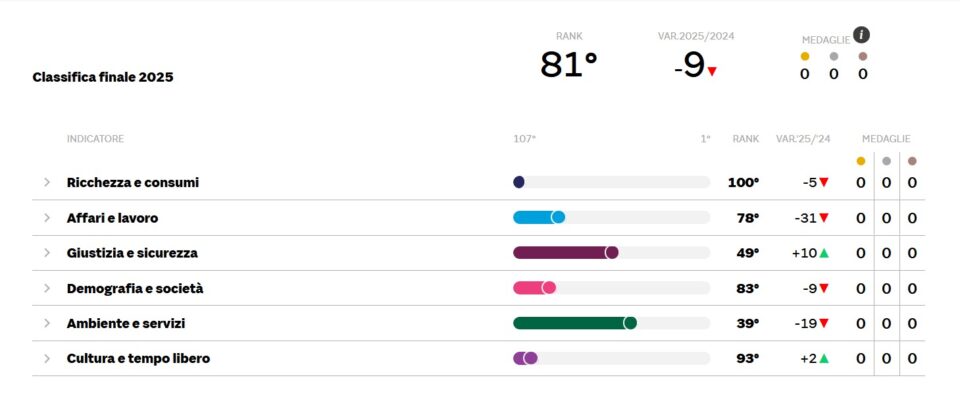This screenshot has height=415, width=960.
Task: Click the gold medal dot in header
Action: pos(805,56)
